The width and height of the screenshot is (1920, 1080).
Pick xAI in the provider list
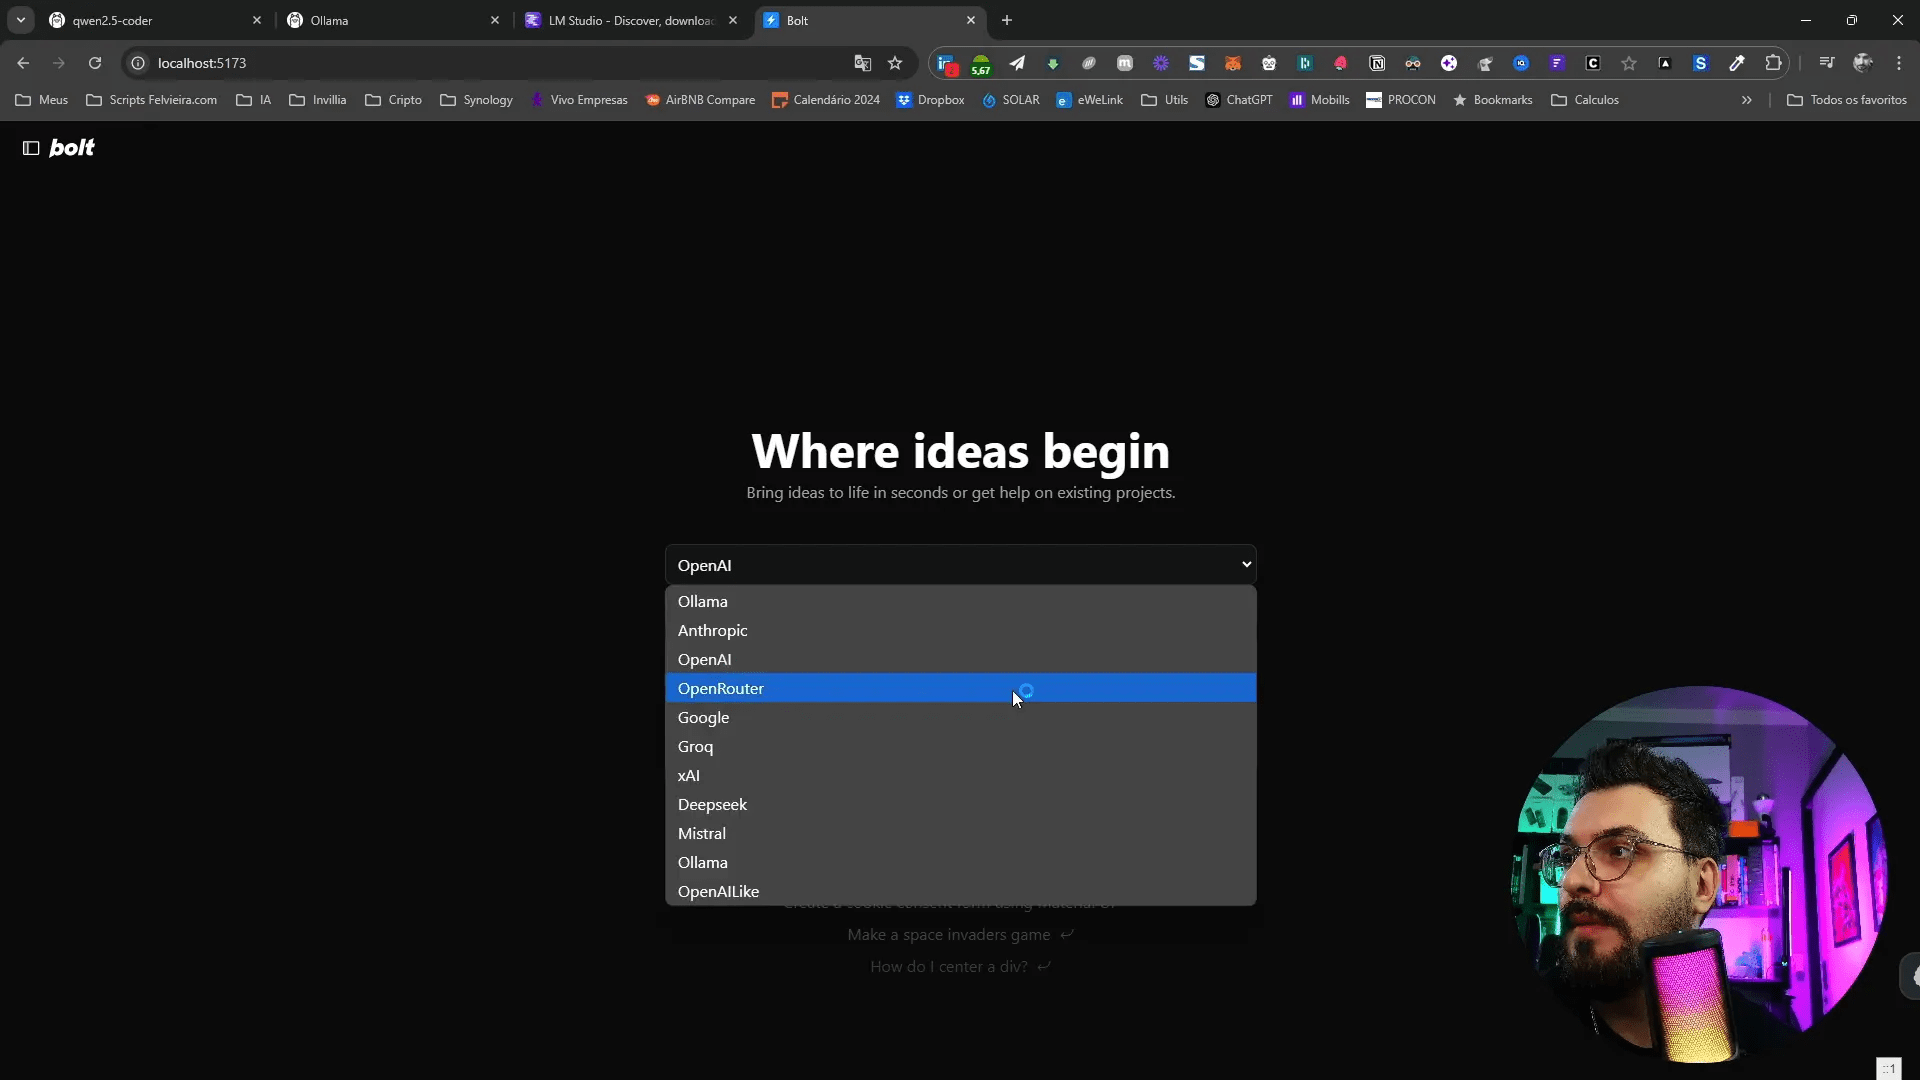tap(960, 775)
